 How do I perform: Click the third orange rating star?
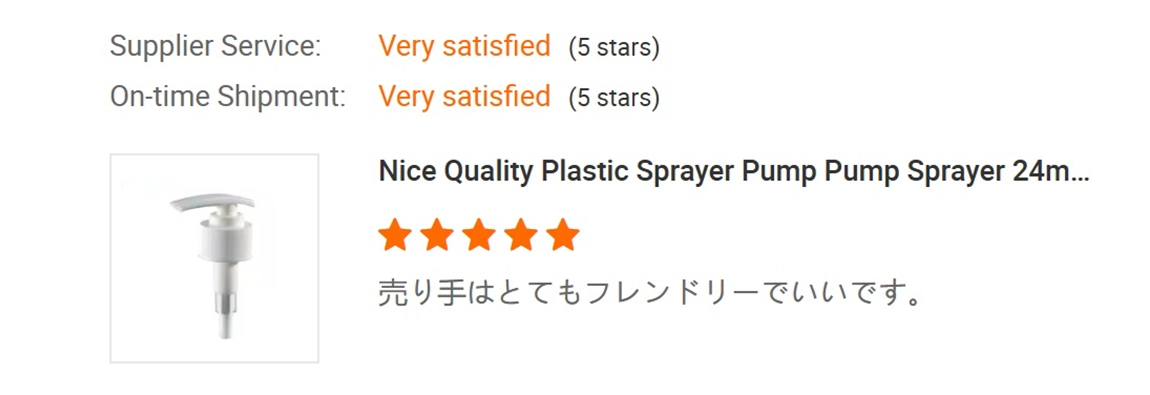pyautogui.click(x=479, y=235)
